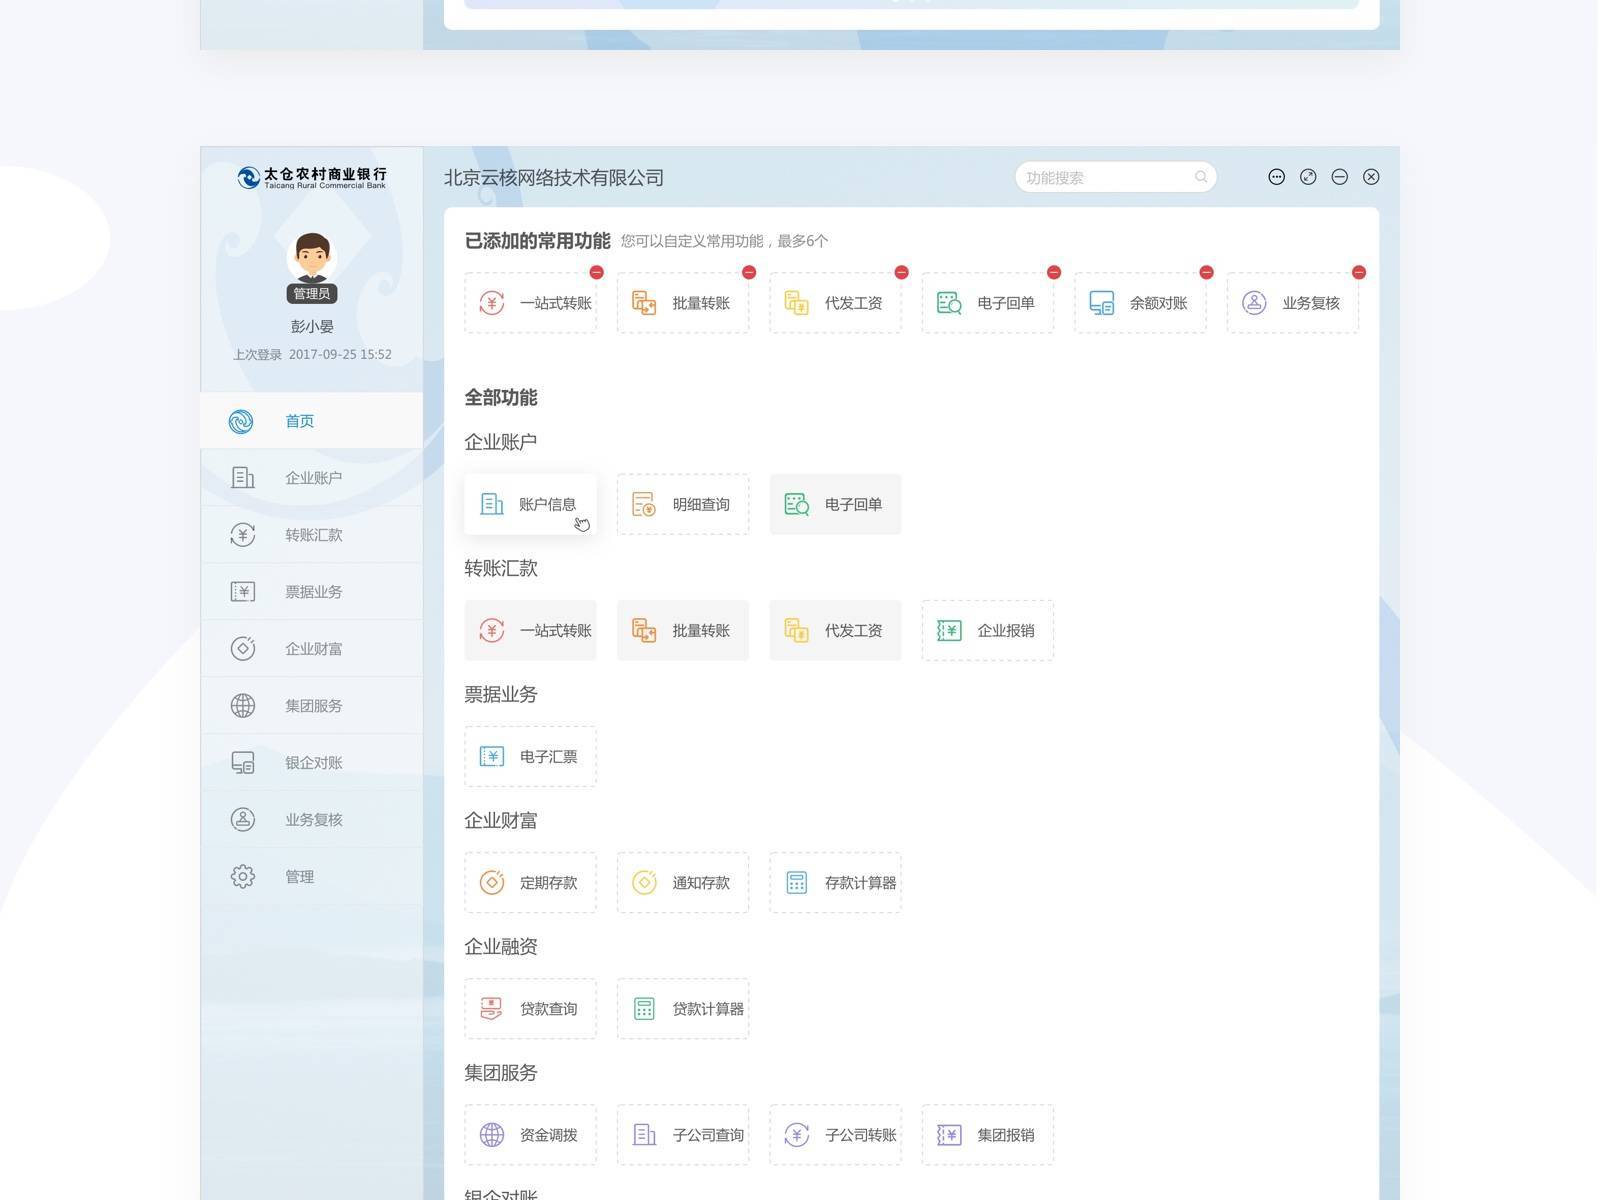
Task: Click the Taicang Rural Commercial Bank logo
Action: coord(312,178)
